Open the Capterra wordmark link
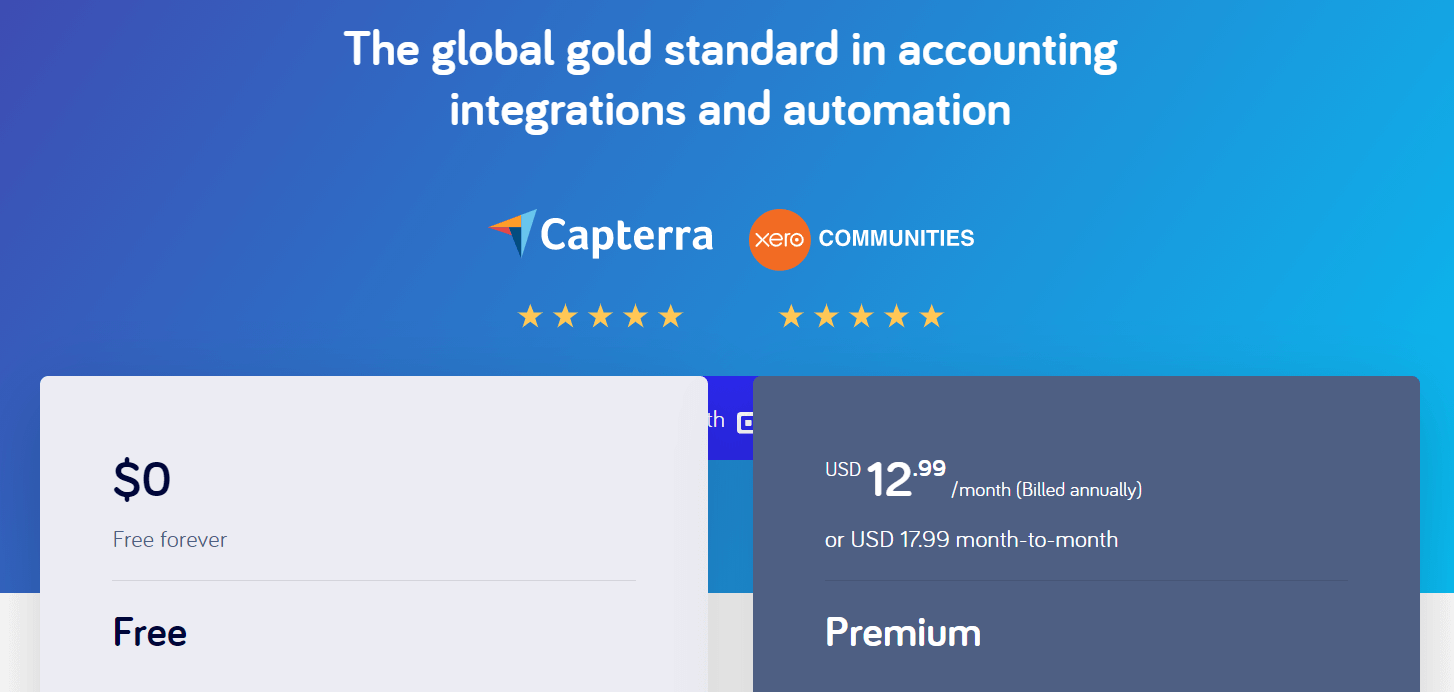This screenshot has width=1454, height=692. (627, 236)
